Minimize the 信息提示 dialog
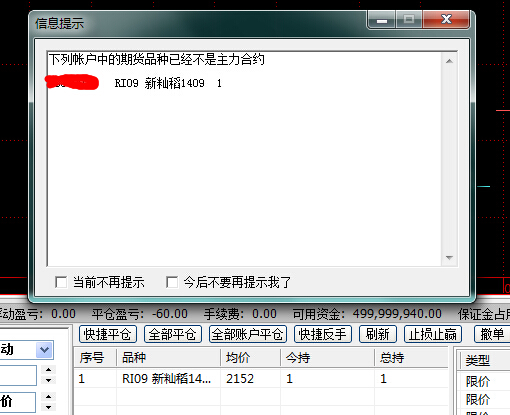The width and height of the screenshot is (510, 415). tap(382, 19)
